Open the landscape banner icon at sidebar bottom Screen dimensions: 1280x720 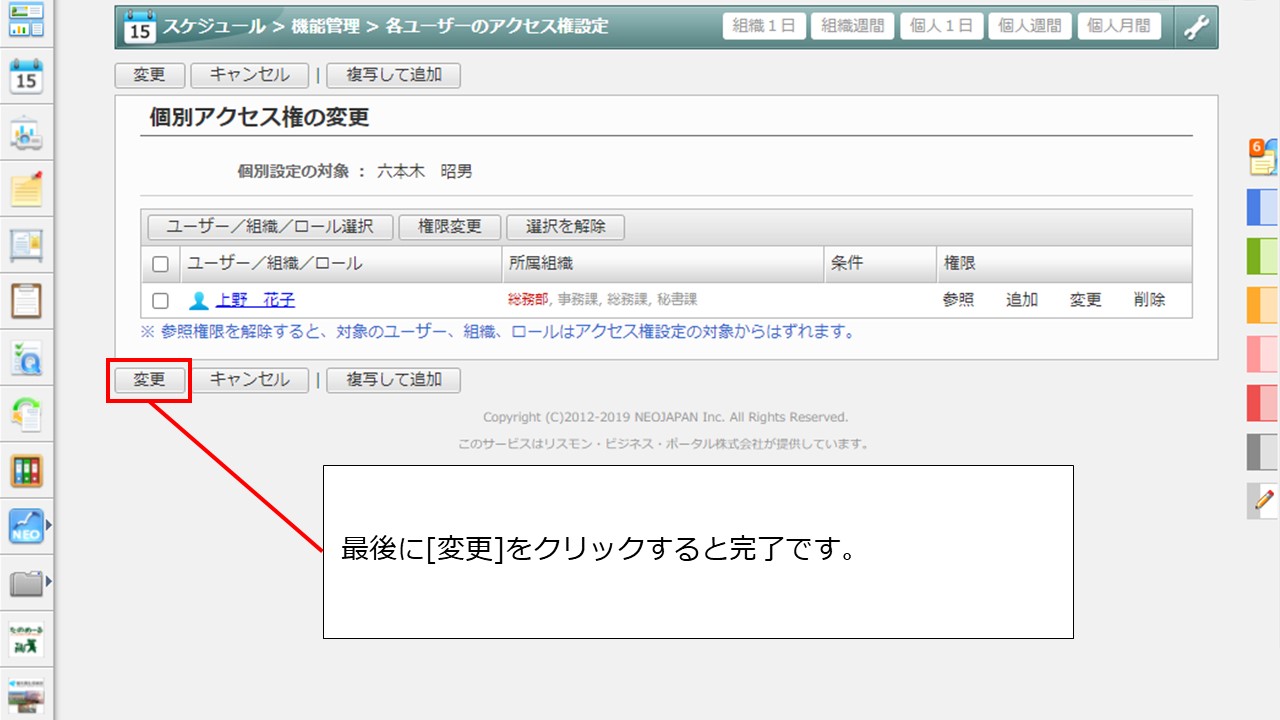tap(26, 695)
